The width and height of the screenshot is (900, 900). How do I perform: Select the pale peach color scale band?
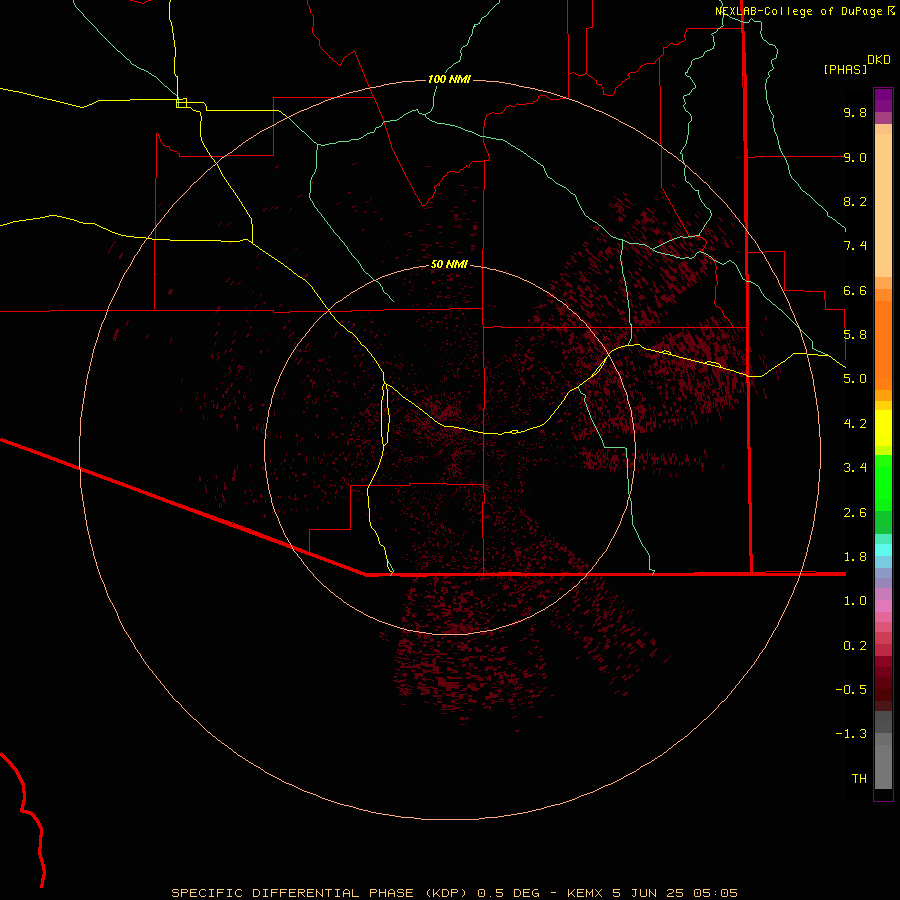pyautogui.click(x=883, y=207)
